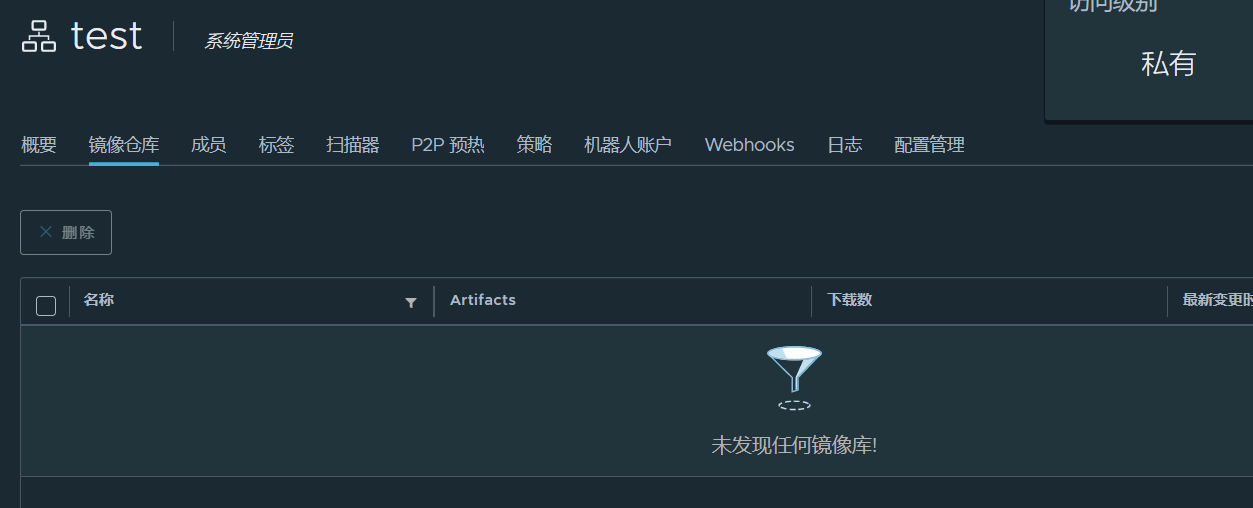The width and height of the screenshot is (1253, 508).
Task: Click the 下载数 column header
Action: tap(849, 300)
